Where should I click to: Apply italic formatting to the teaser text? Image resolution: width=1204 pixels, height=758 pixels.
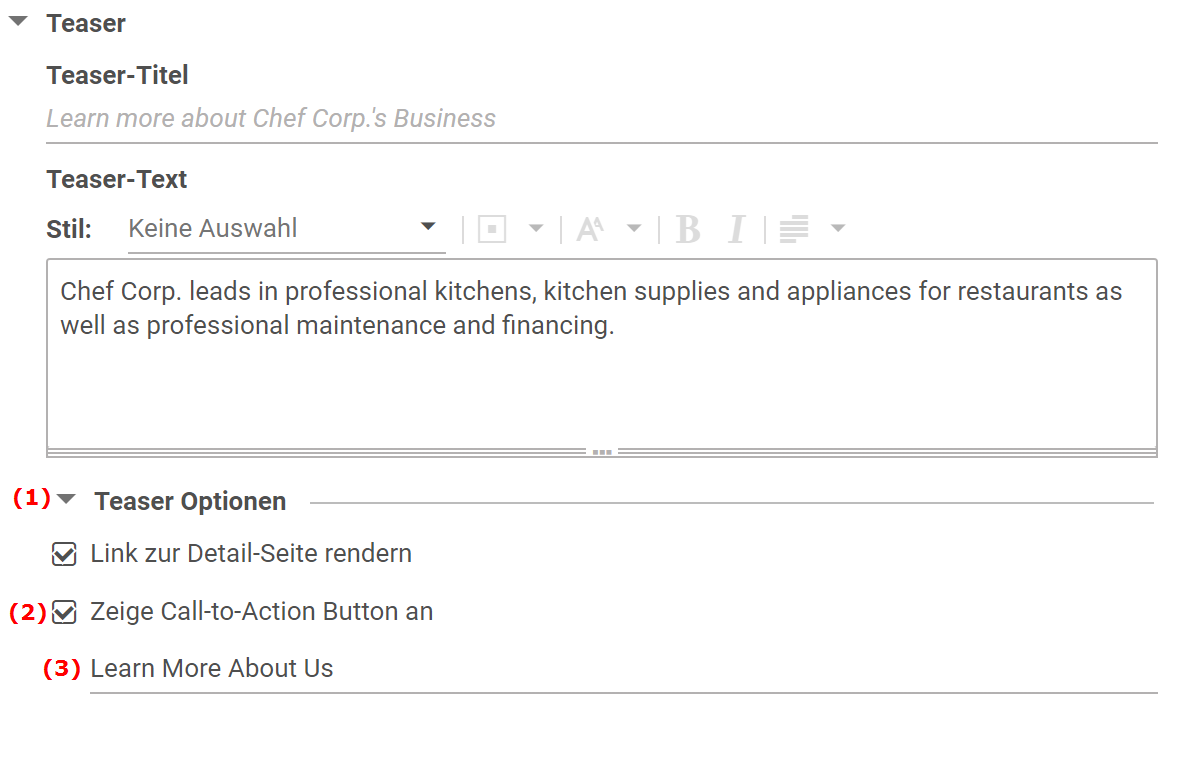tap(737, 229)
